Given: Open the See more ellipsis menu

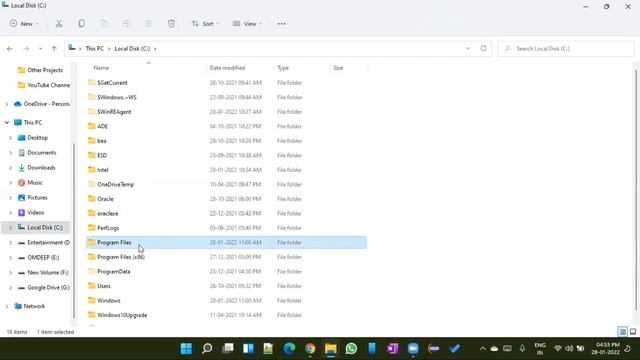Looking at the screenshot, I should [282, 24].
